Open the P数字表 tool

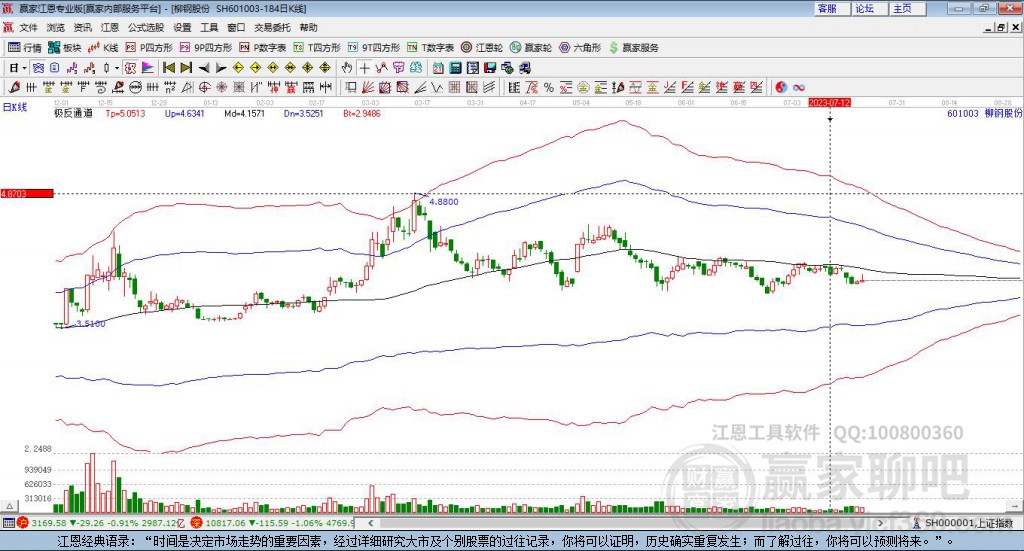[x=263, y=48]
